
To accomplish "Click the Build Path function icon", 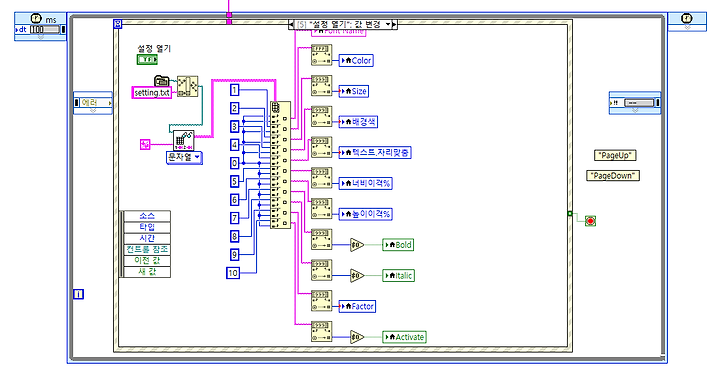I will pyautogui.click(x=188, y=86).
